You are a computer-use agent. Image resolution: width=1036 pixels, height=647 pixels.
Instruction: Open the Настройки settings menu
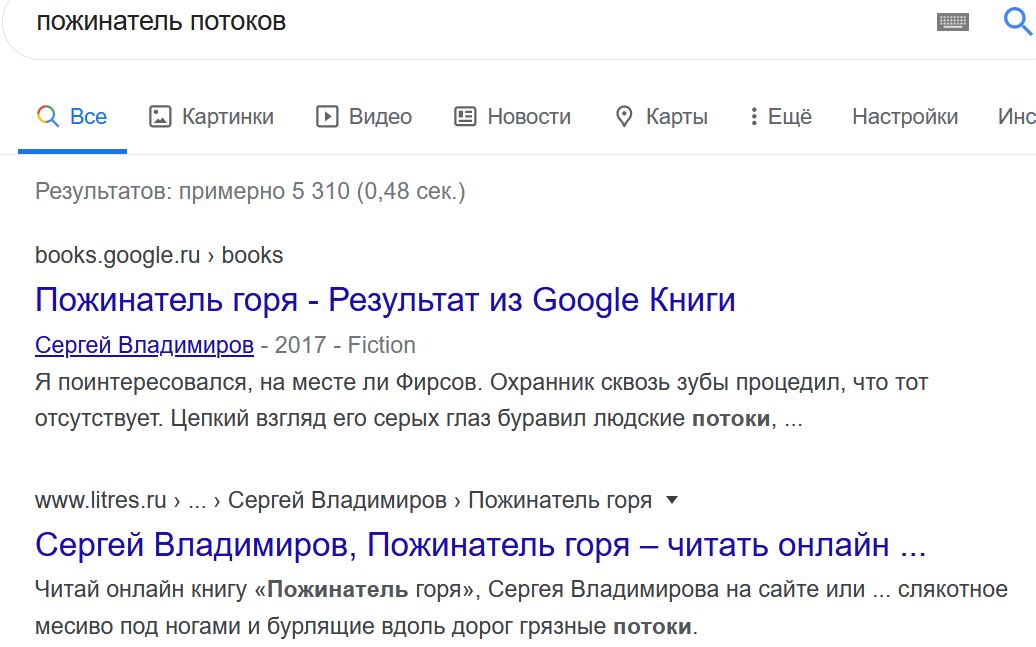[x=904, y=117]
